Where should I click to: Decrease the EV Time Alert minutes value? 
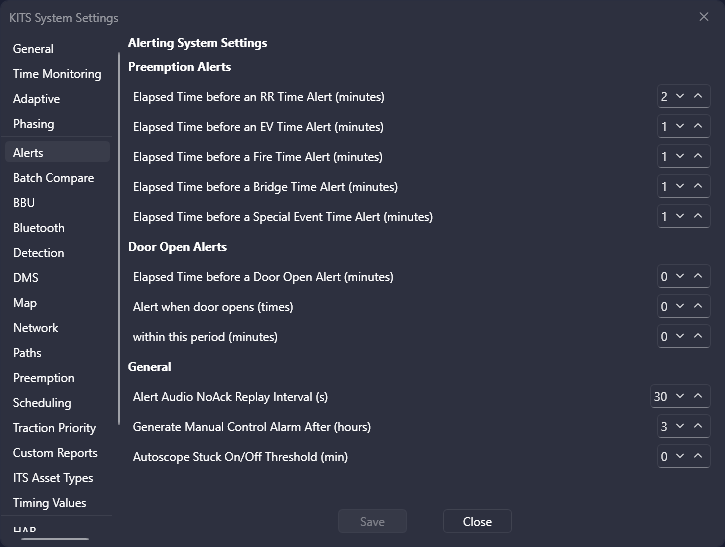(680, 127)
